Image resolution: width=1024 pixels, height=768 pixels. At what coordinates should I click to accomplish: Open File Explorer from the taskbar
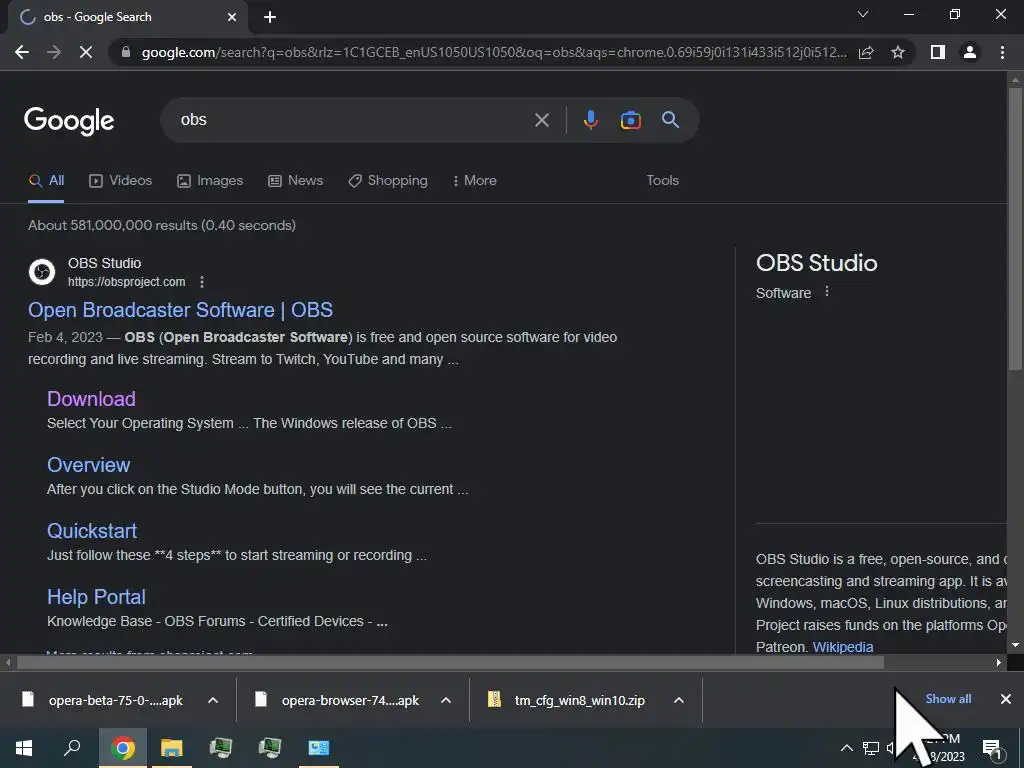[171, 748]
